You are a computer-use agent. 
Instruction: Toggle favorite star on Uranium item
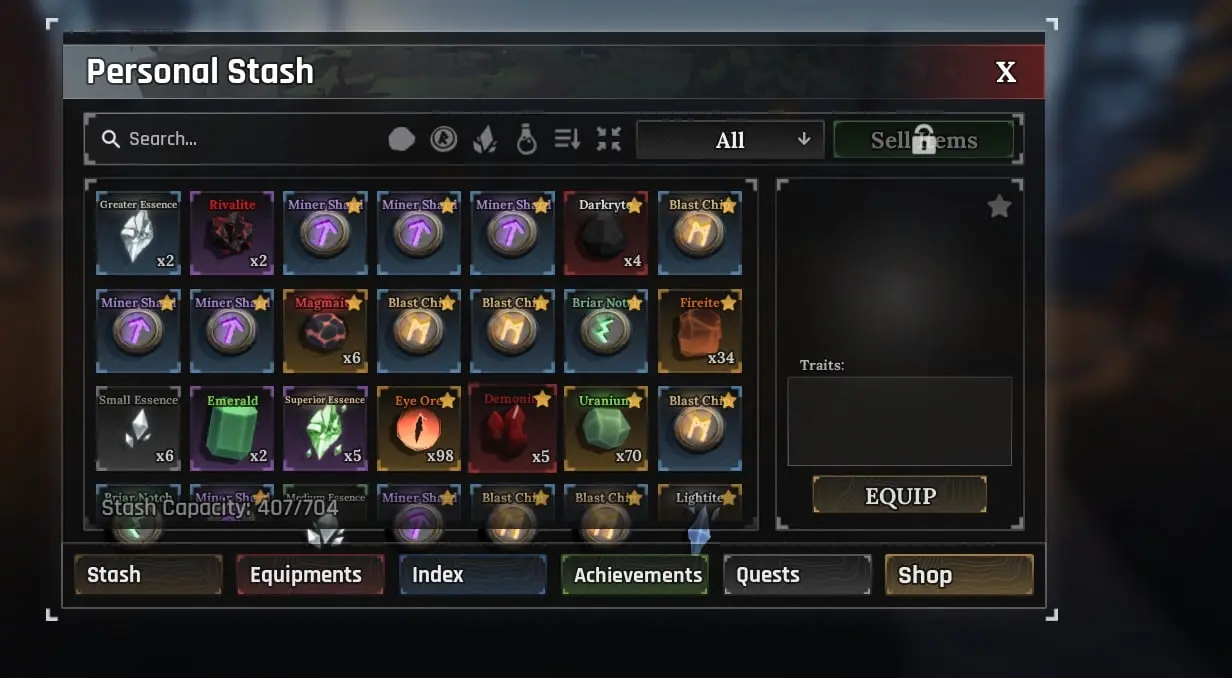click(634, 400)
